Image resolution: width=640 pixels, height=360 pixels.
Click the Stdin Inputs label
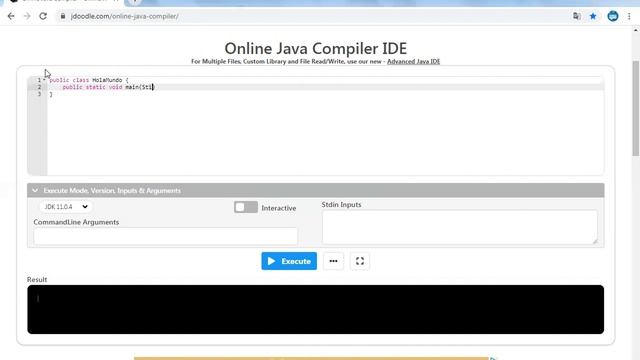pyautogui.click(x=341, y=204)
